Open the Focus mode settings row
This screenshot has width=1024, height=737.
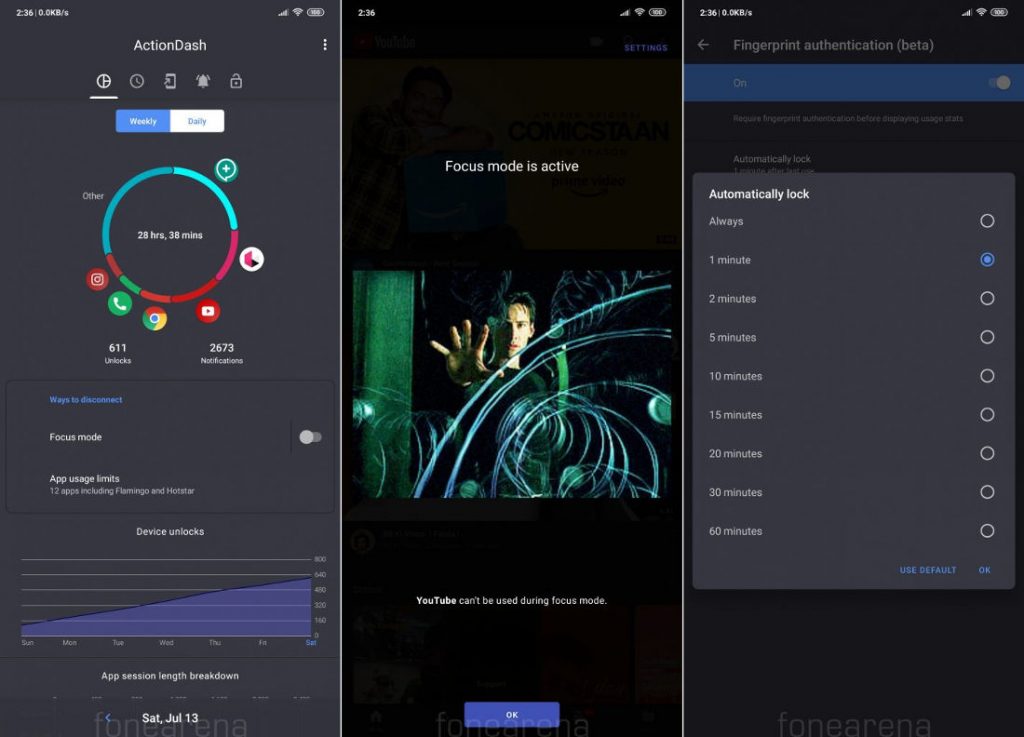coord(147,437)
